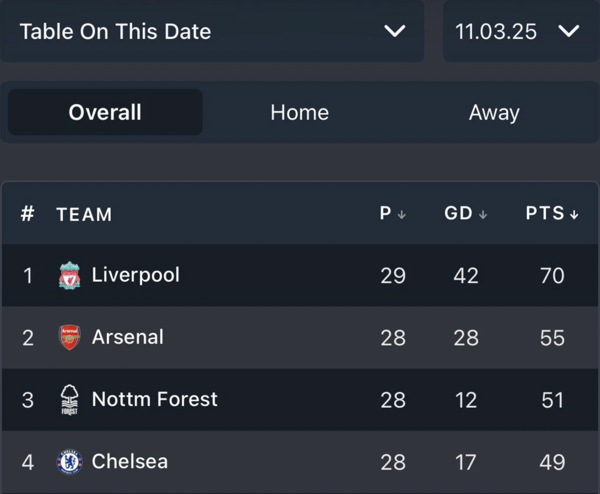Click the Arsenal club crest icon
The image size is (600, 494).
[69, 338]
